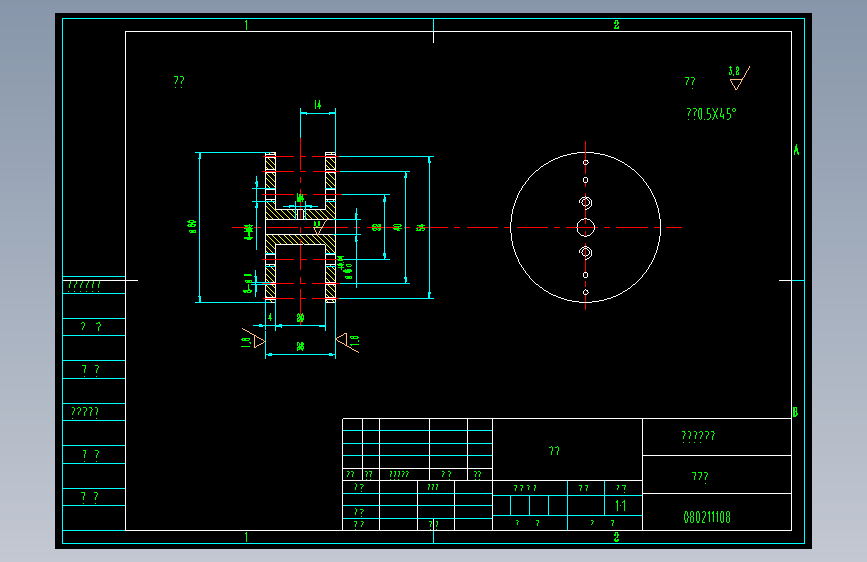Click the 4 dimension below the section view
The height and width of the screenshot is (562, 867).
tap(270, 318)
